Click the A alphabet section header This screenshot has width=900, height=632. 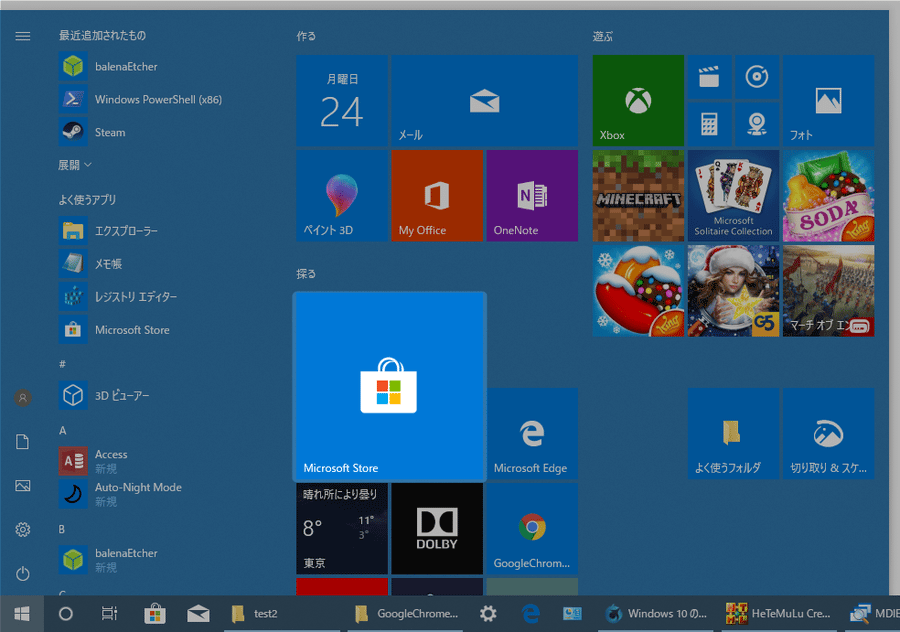(x=63, y=431)
